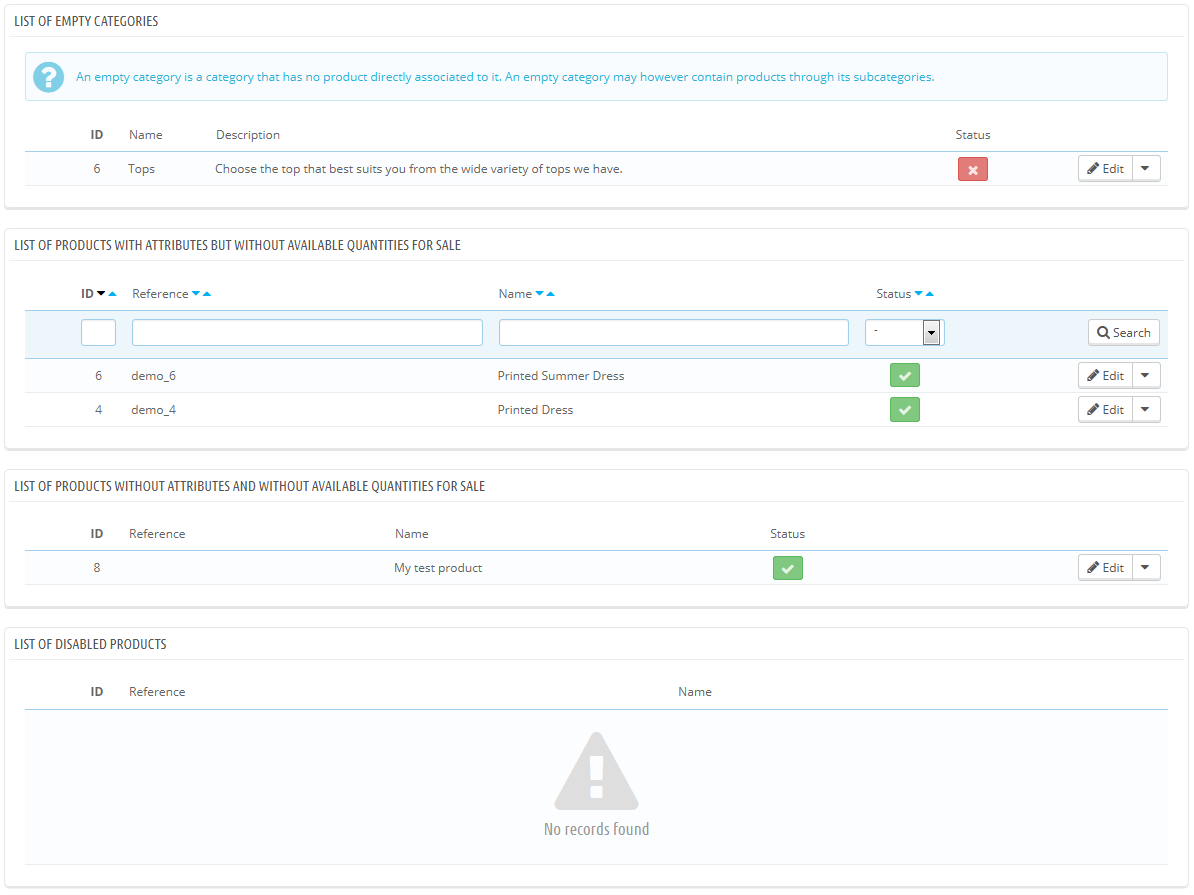Click the pencil icon on Tops Edit button
This screenshot has height=895, width=1194.
tap(1092, 168)
